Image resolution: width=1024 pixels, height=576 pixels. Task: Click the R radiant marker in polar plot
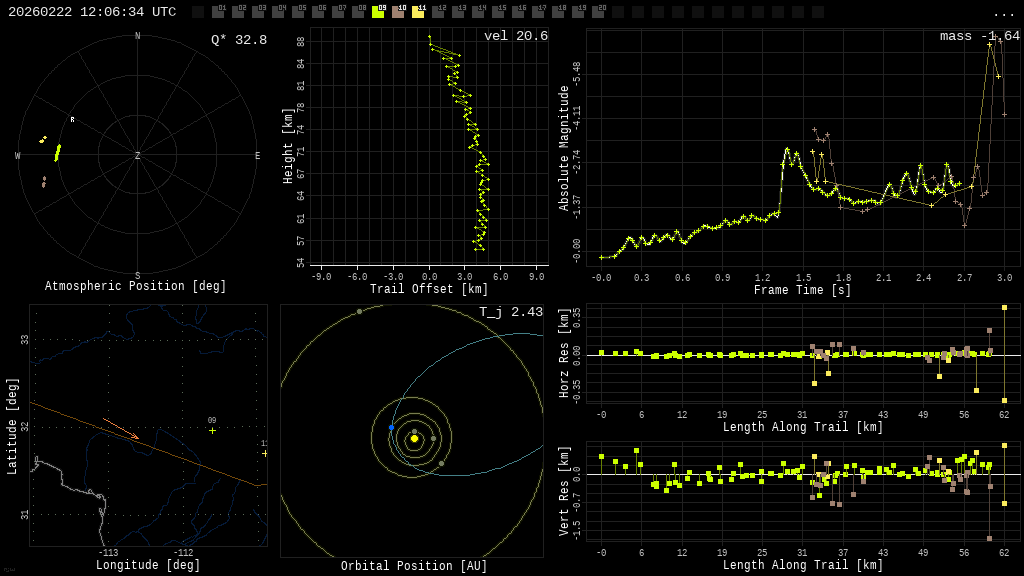(72, 120)
